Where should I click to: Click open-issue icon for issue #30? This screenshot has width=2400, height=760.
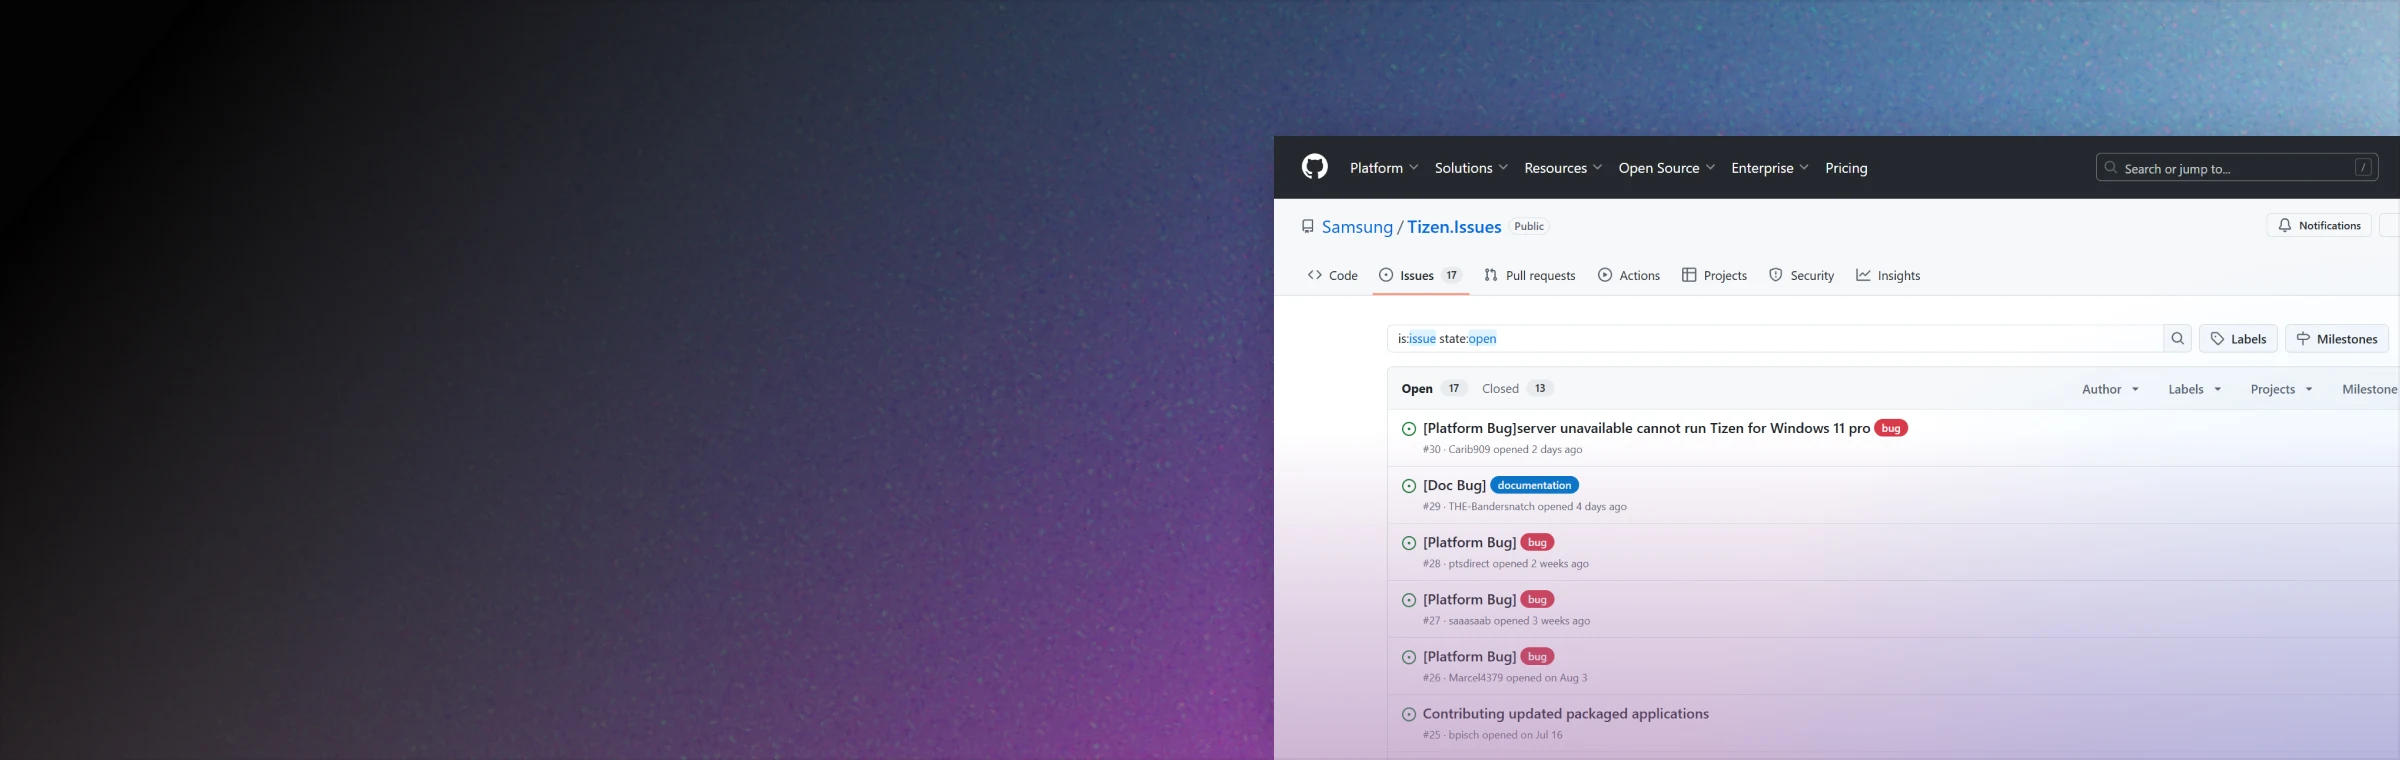click(x=1408, y=429)
